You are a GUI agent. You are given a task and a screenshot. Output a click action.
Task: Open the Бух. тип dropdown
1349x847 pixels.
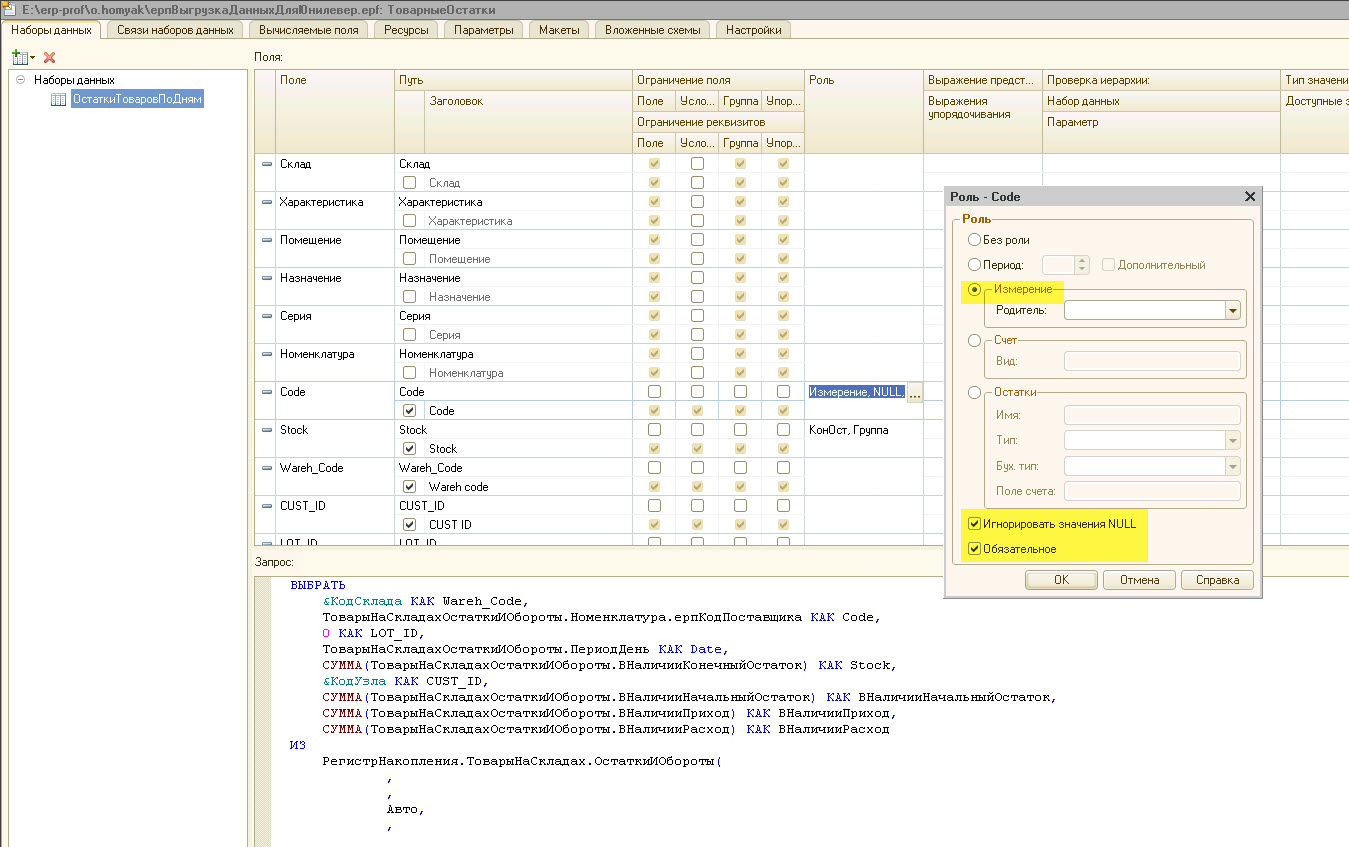pyautogui.click(x=1232, y=466)
